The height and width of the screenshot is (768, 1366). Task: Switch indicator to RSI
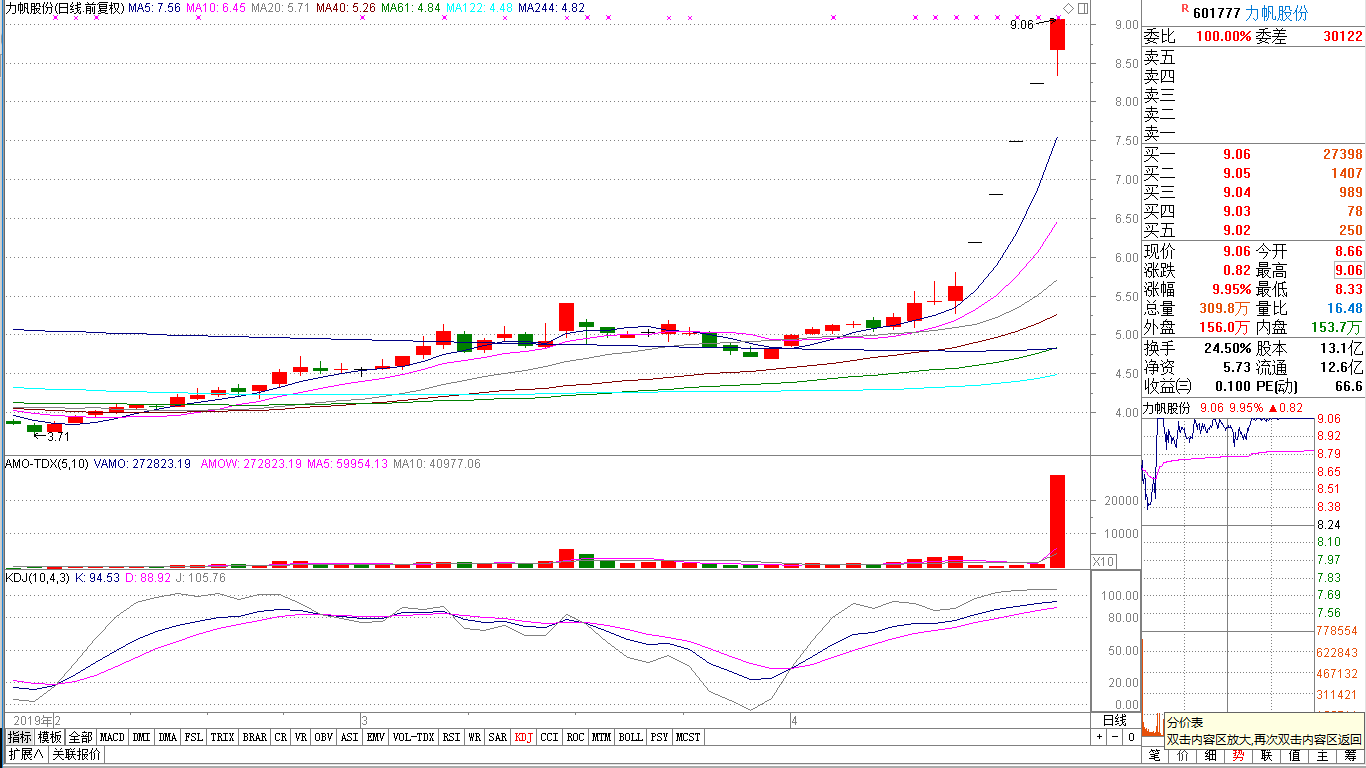coord(451,737)
